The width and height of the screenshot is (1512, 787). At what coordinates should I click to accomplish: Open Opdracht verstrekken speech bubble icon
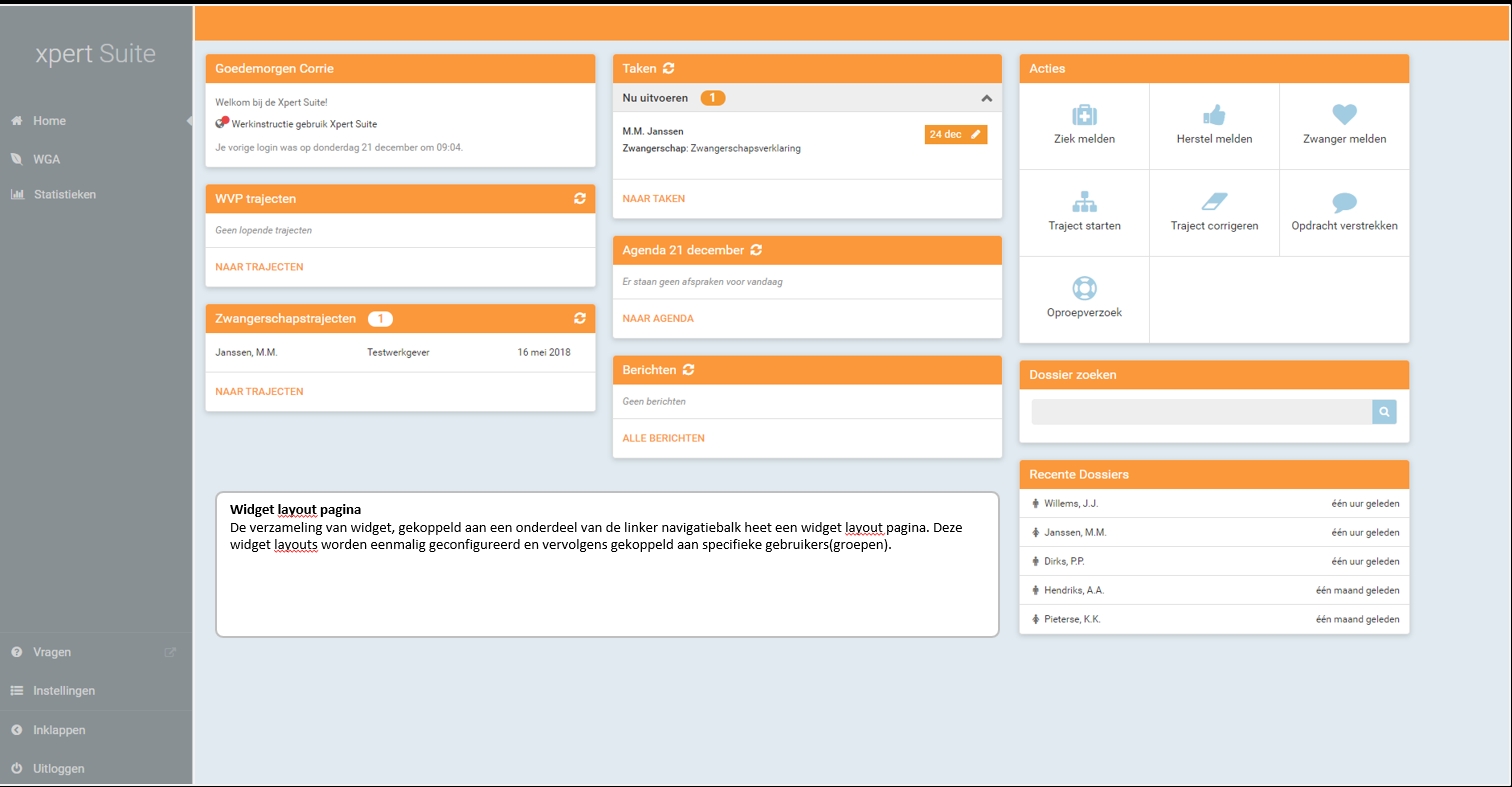click(x=1344, y=202)
